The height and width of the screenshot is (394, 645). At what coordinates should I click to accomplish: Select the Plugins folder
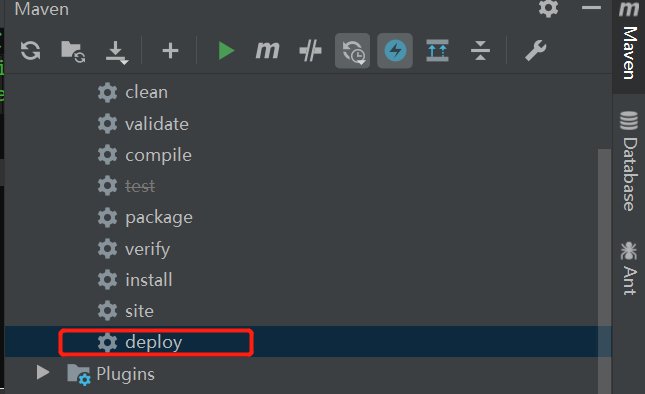pos(111,374)
